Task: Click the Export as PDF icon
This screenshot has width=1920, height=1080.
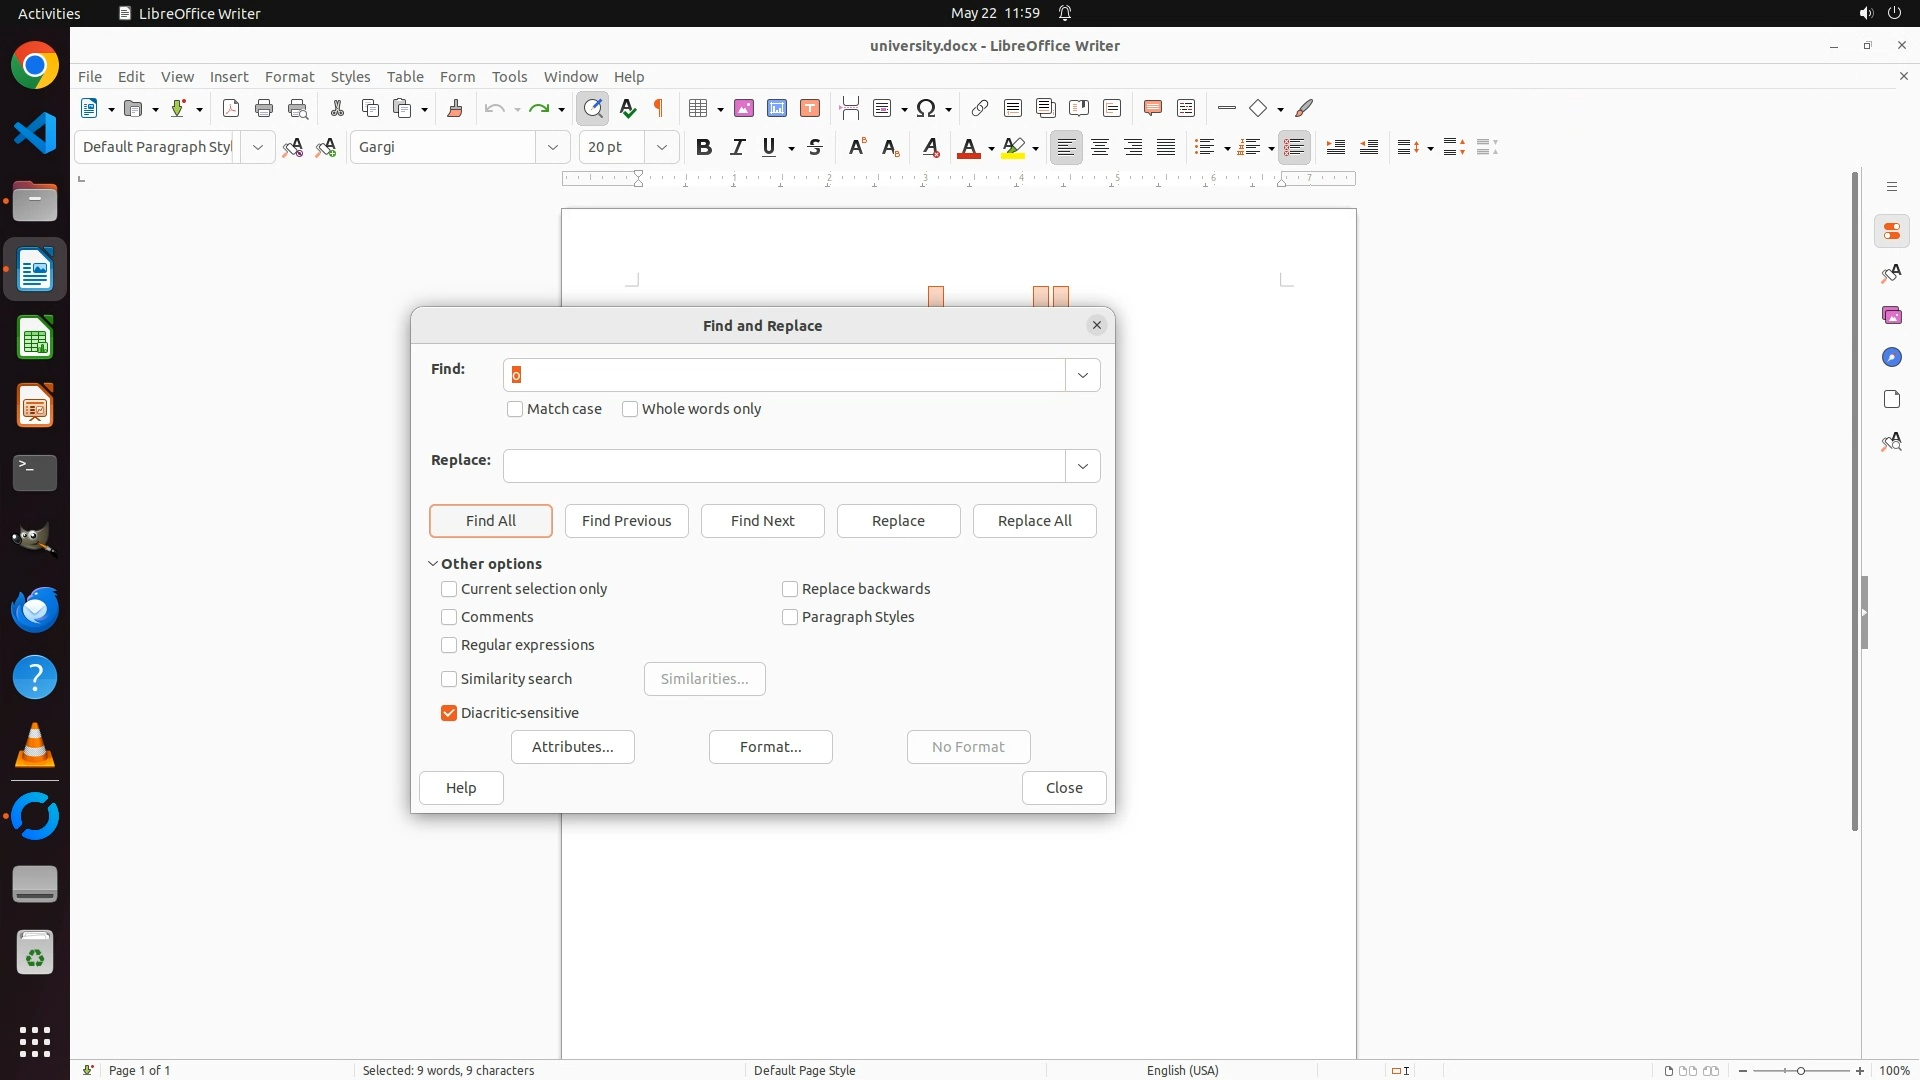Action: (231, 108)
